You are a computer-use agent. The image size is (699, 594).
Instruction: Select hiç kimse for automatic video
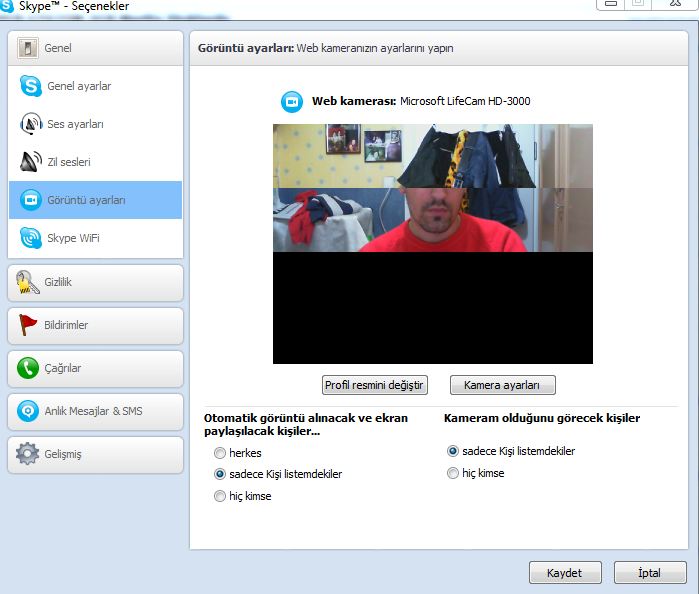220,496
